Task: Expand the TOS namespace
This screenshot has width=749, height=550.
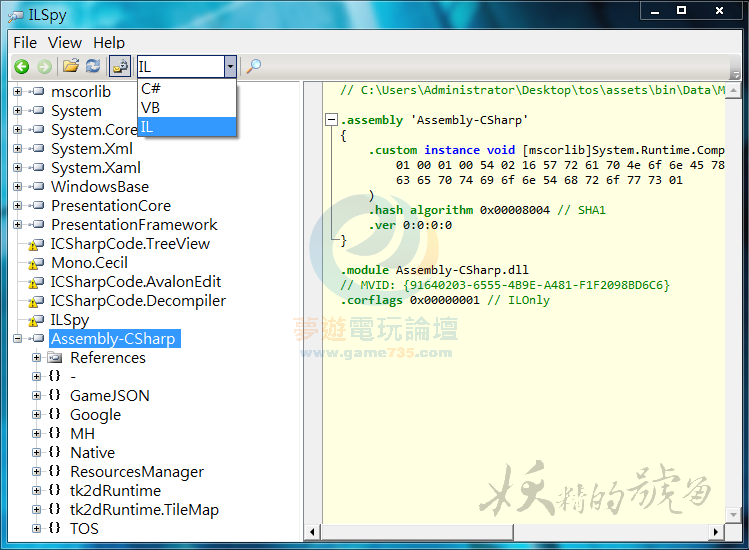Action: pos(37,528)
